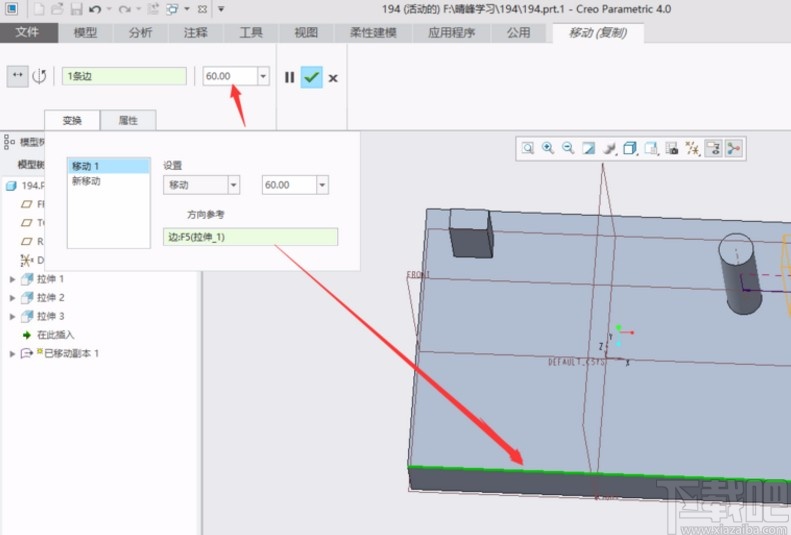Switch to the 公用 ribbon tab
The image size is (791, 535).
click(519, 33)
